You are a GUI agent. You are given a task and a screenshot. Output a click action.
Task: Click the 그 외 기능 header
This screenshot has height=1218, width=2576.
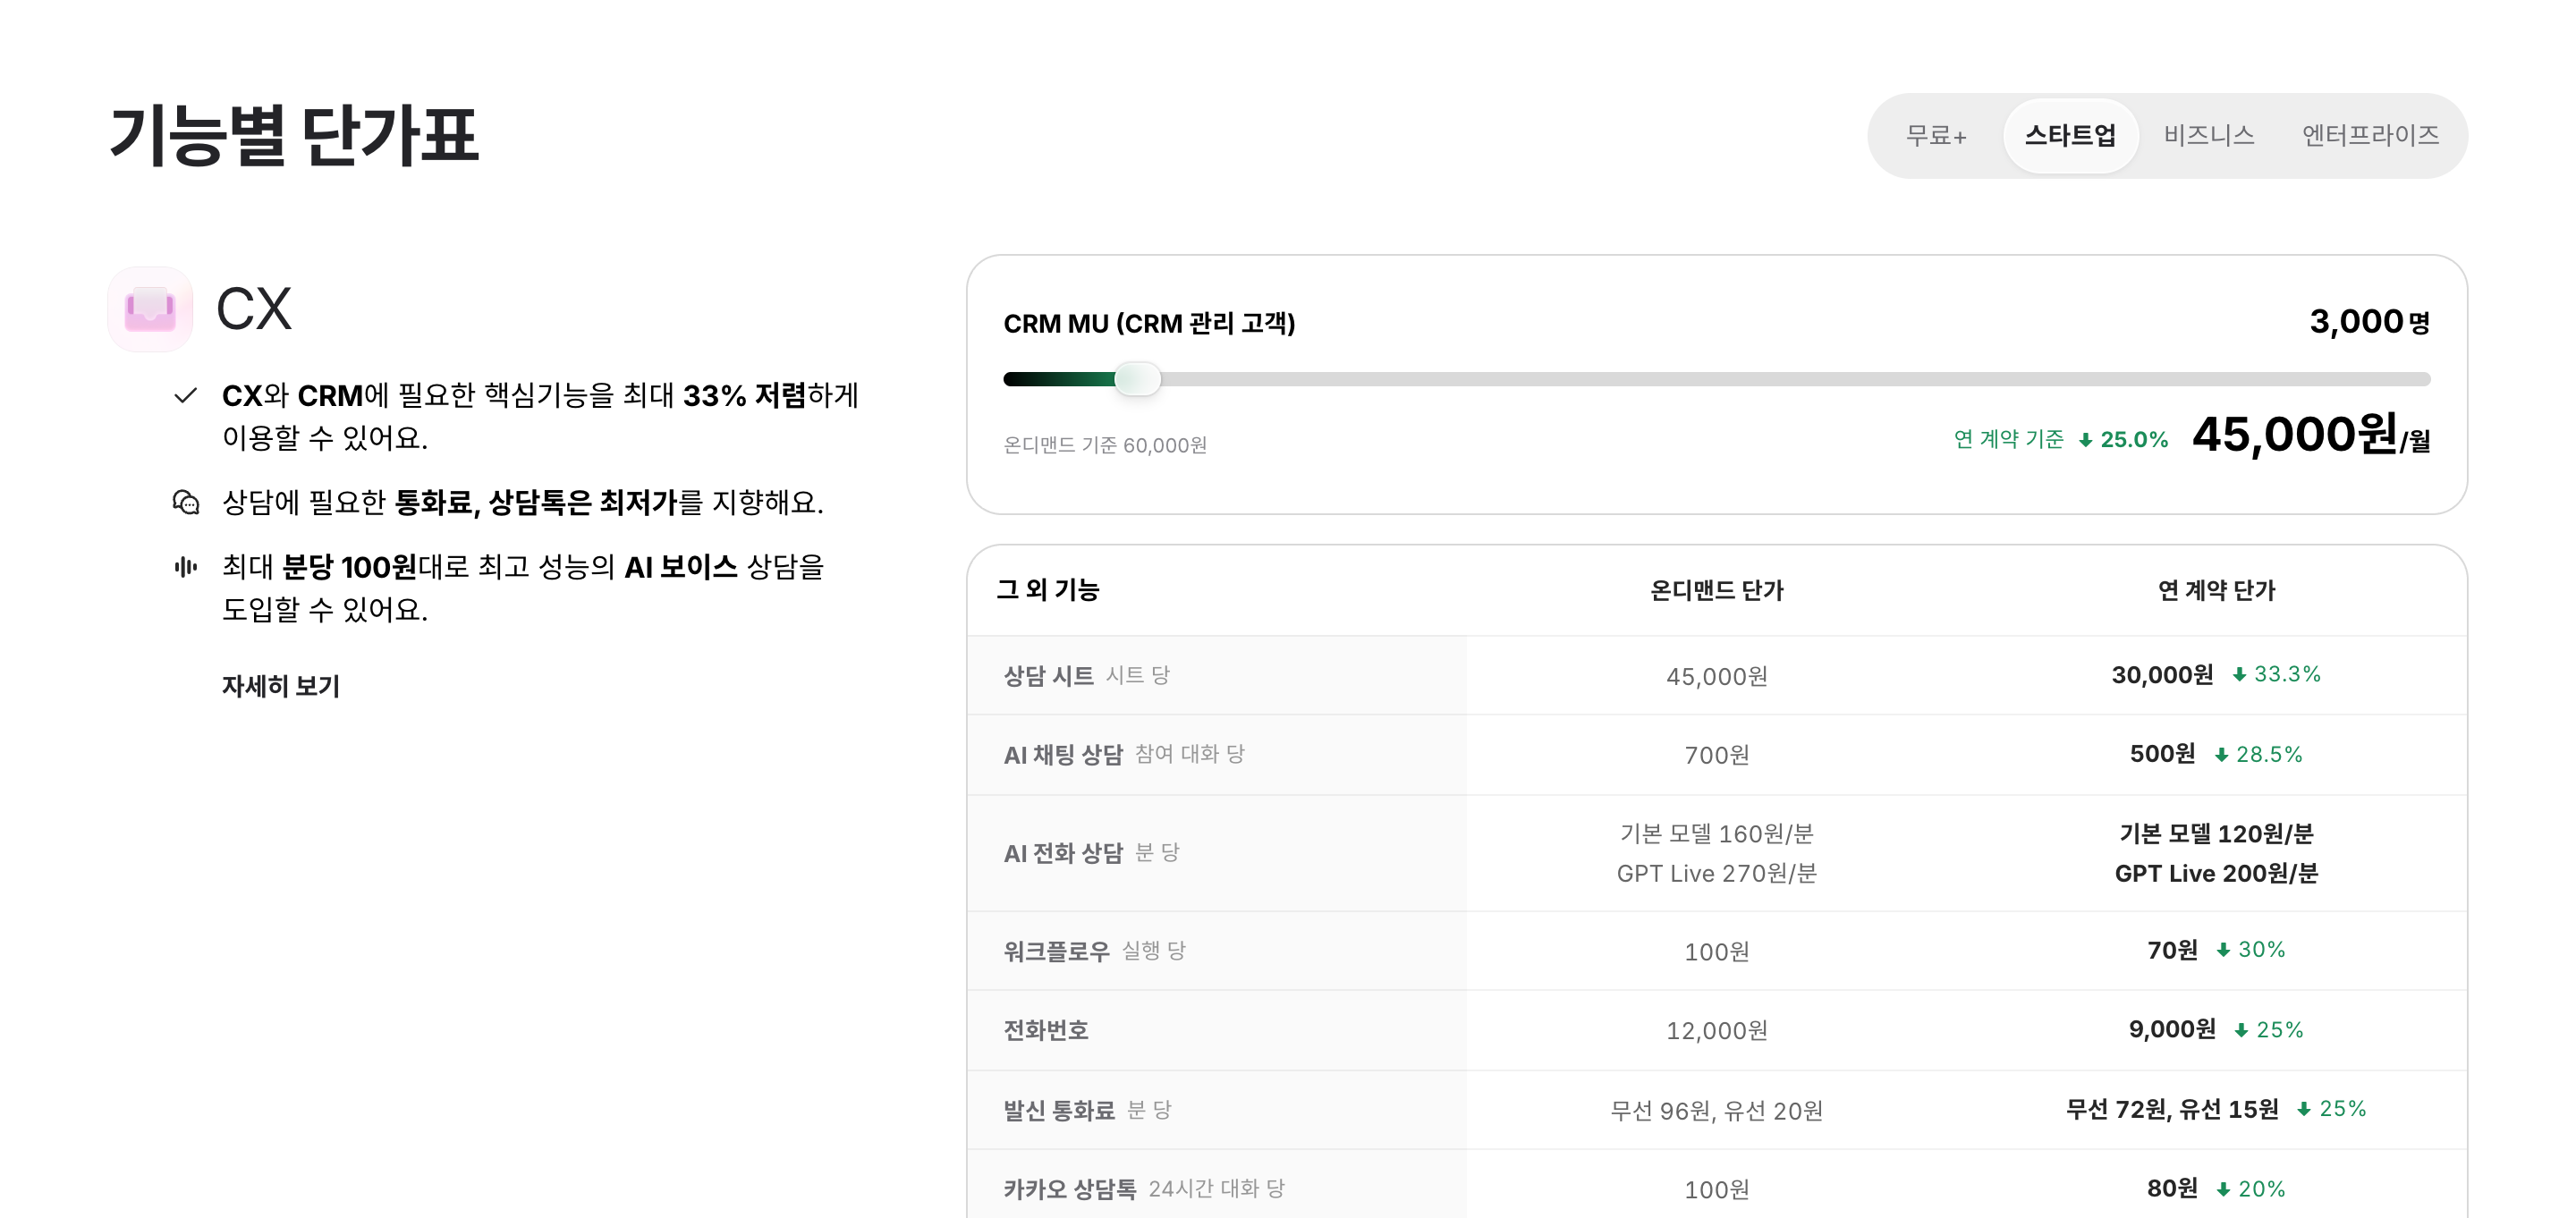[x=1048, y=590]
